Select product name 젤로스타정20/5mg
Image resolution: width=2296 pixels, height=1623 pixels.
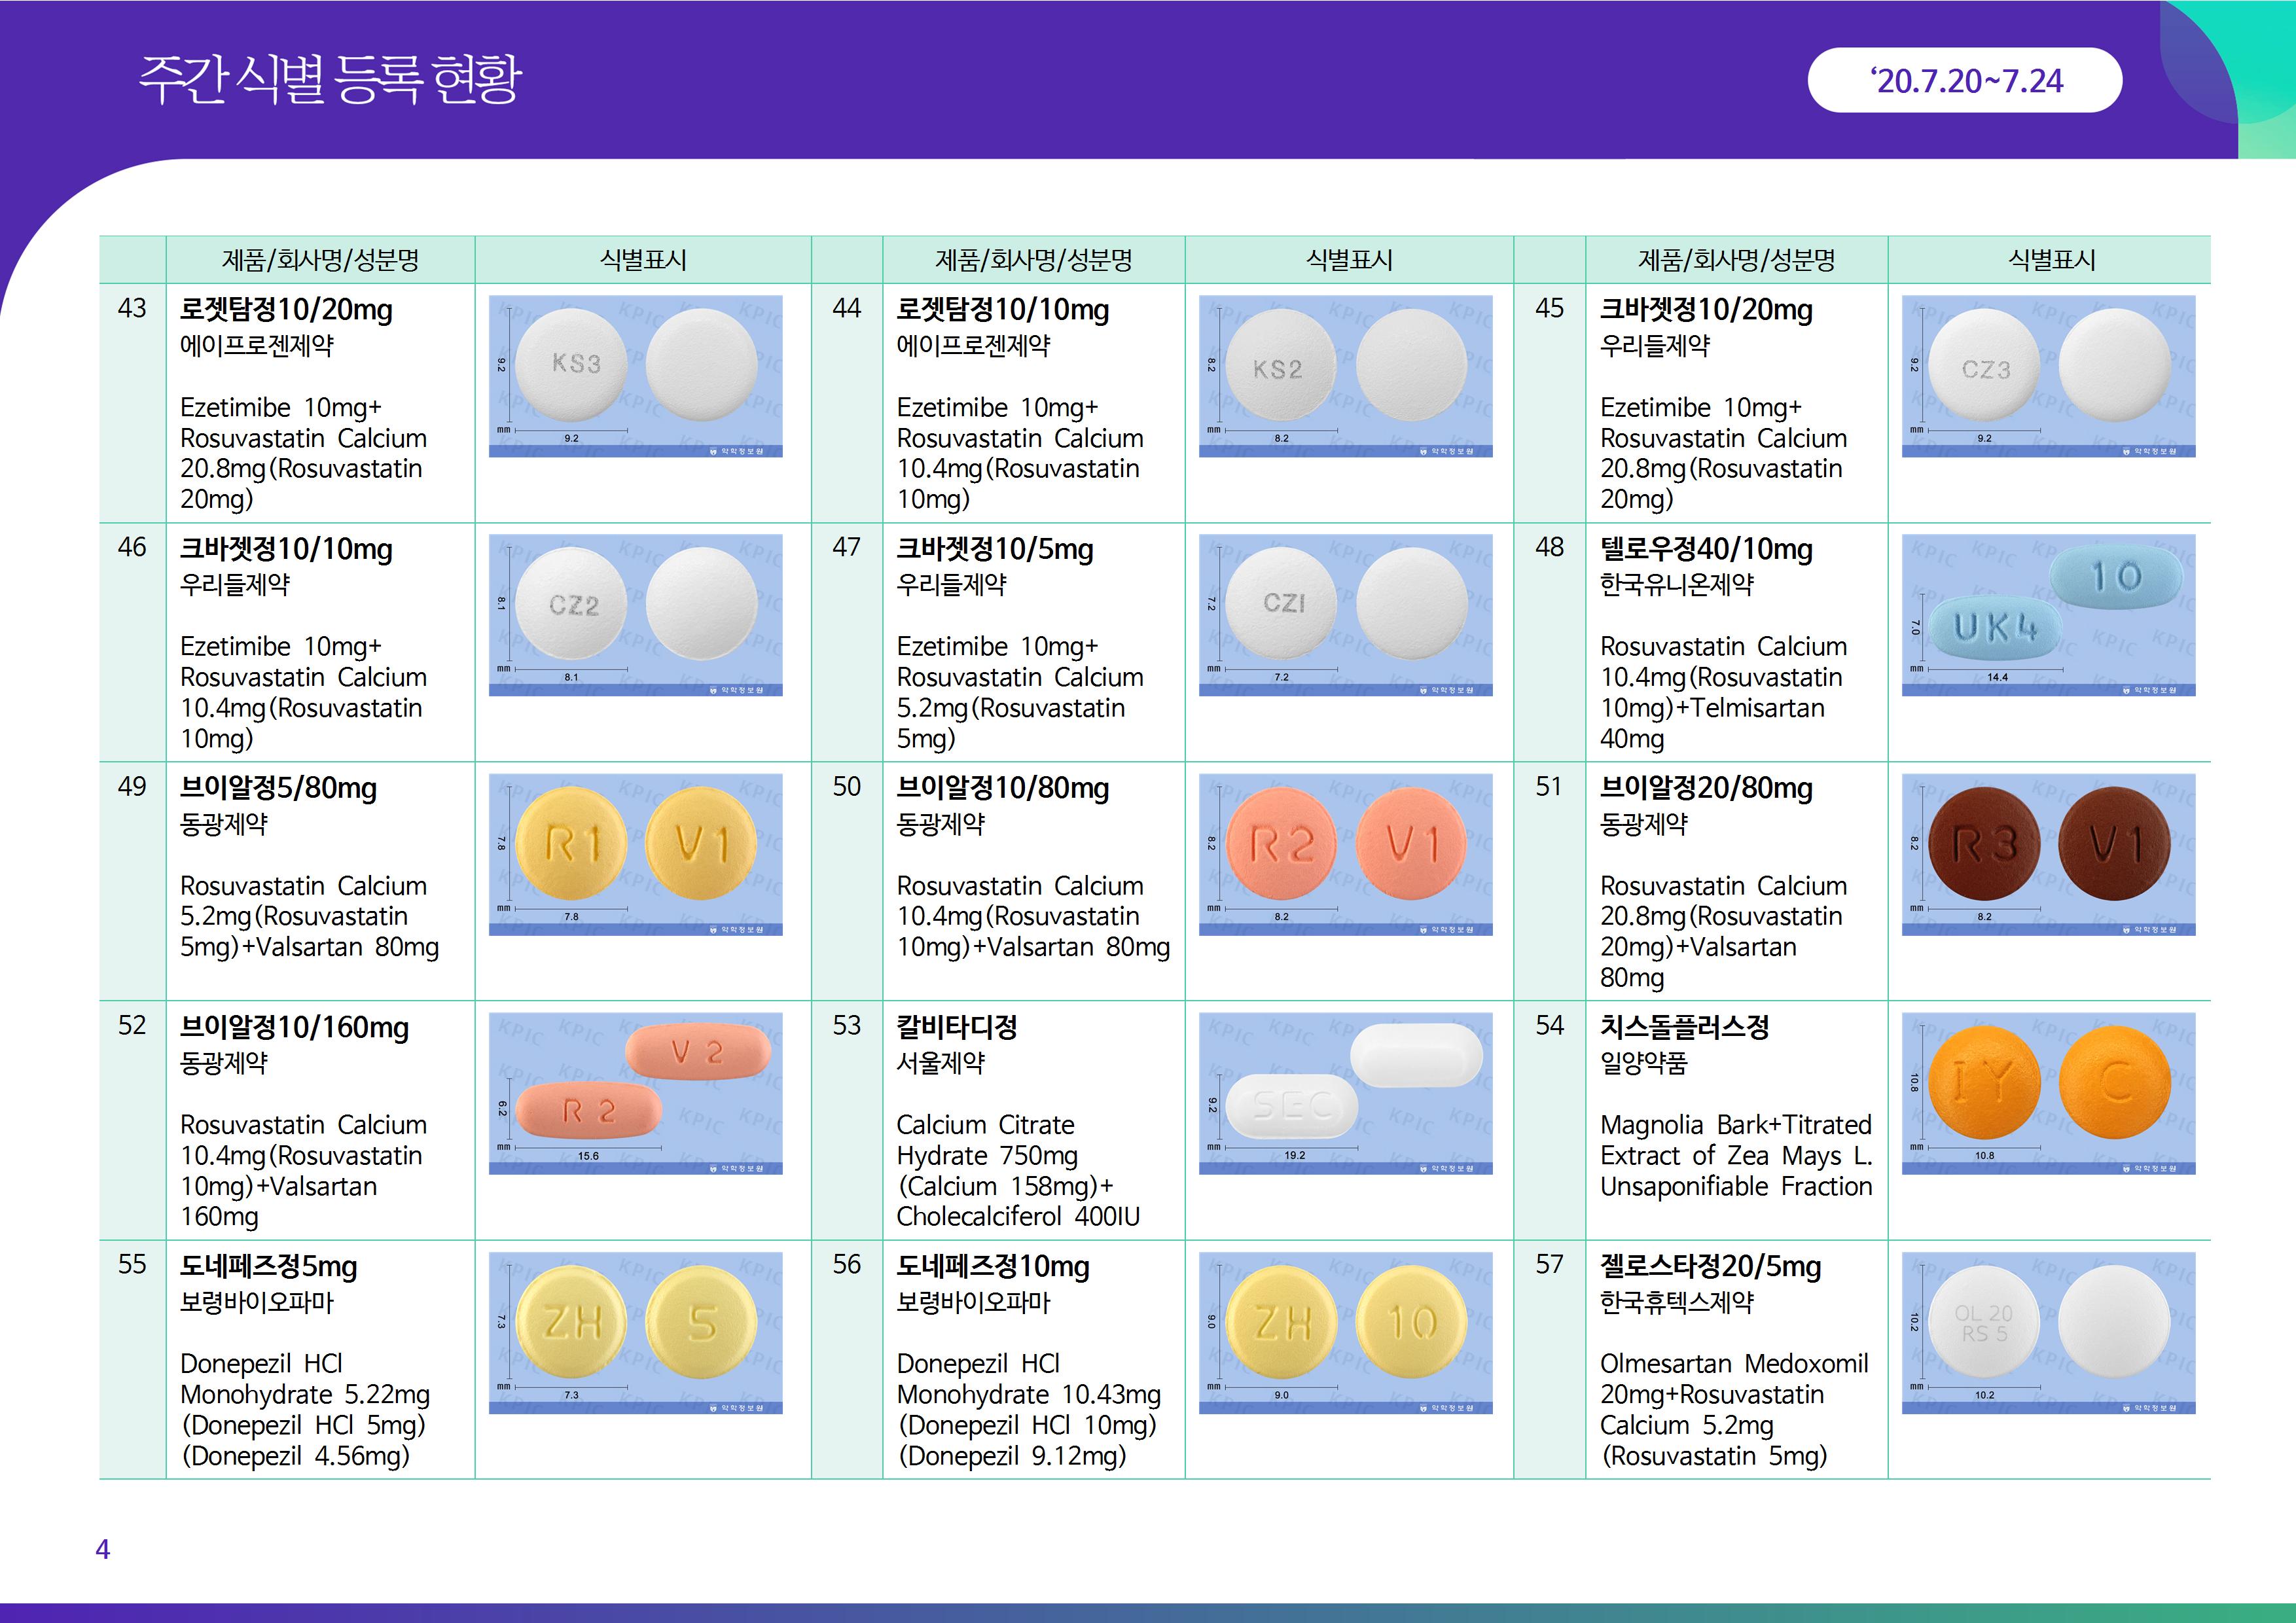1710,1266
